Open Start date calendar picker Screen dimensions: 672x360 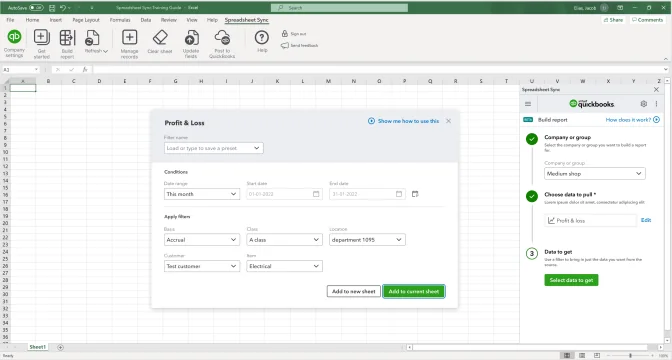pos(316,194)
